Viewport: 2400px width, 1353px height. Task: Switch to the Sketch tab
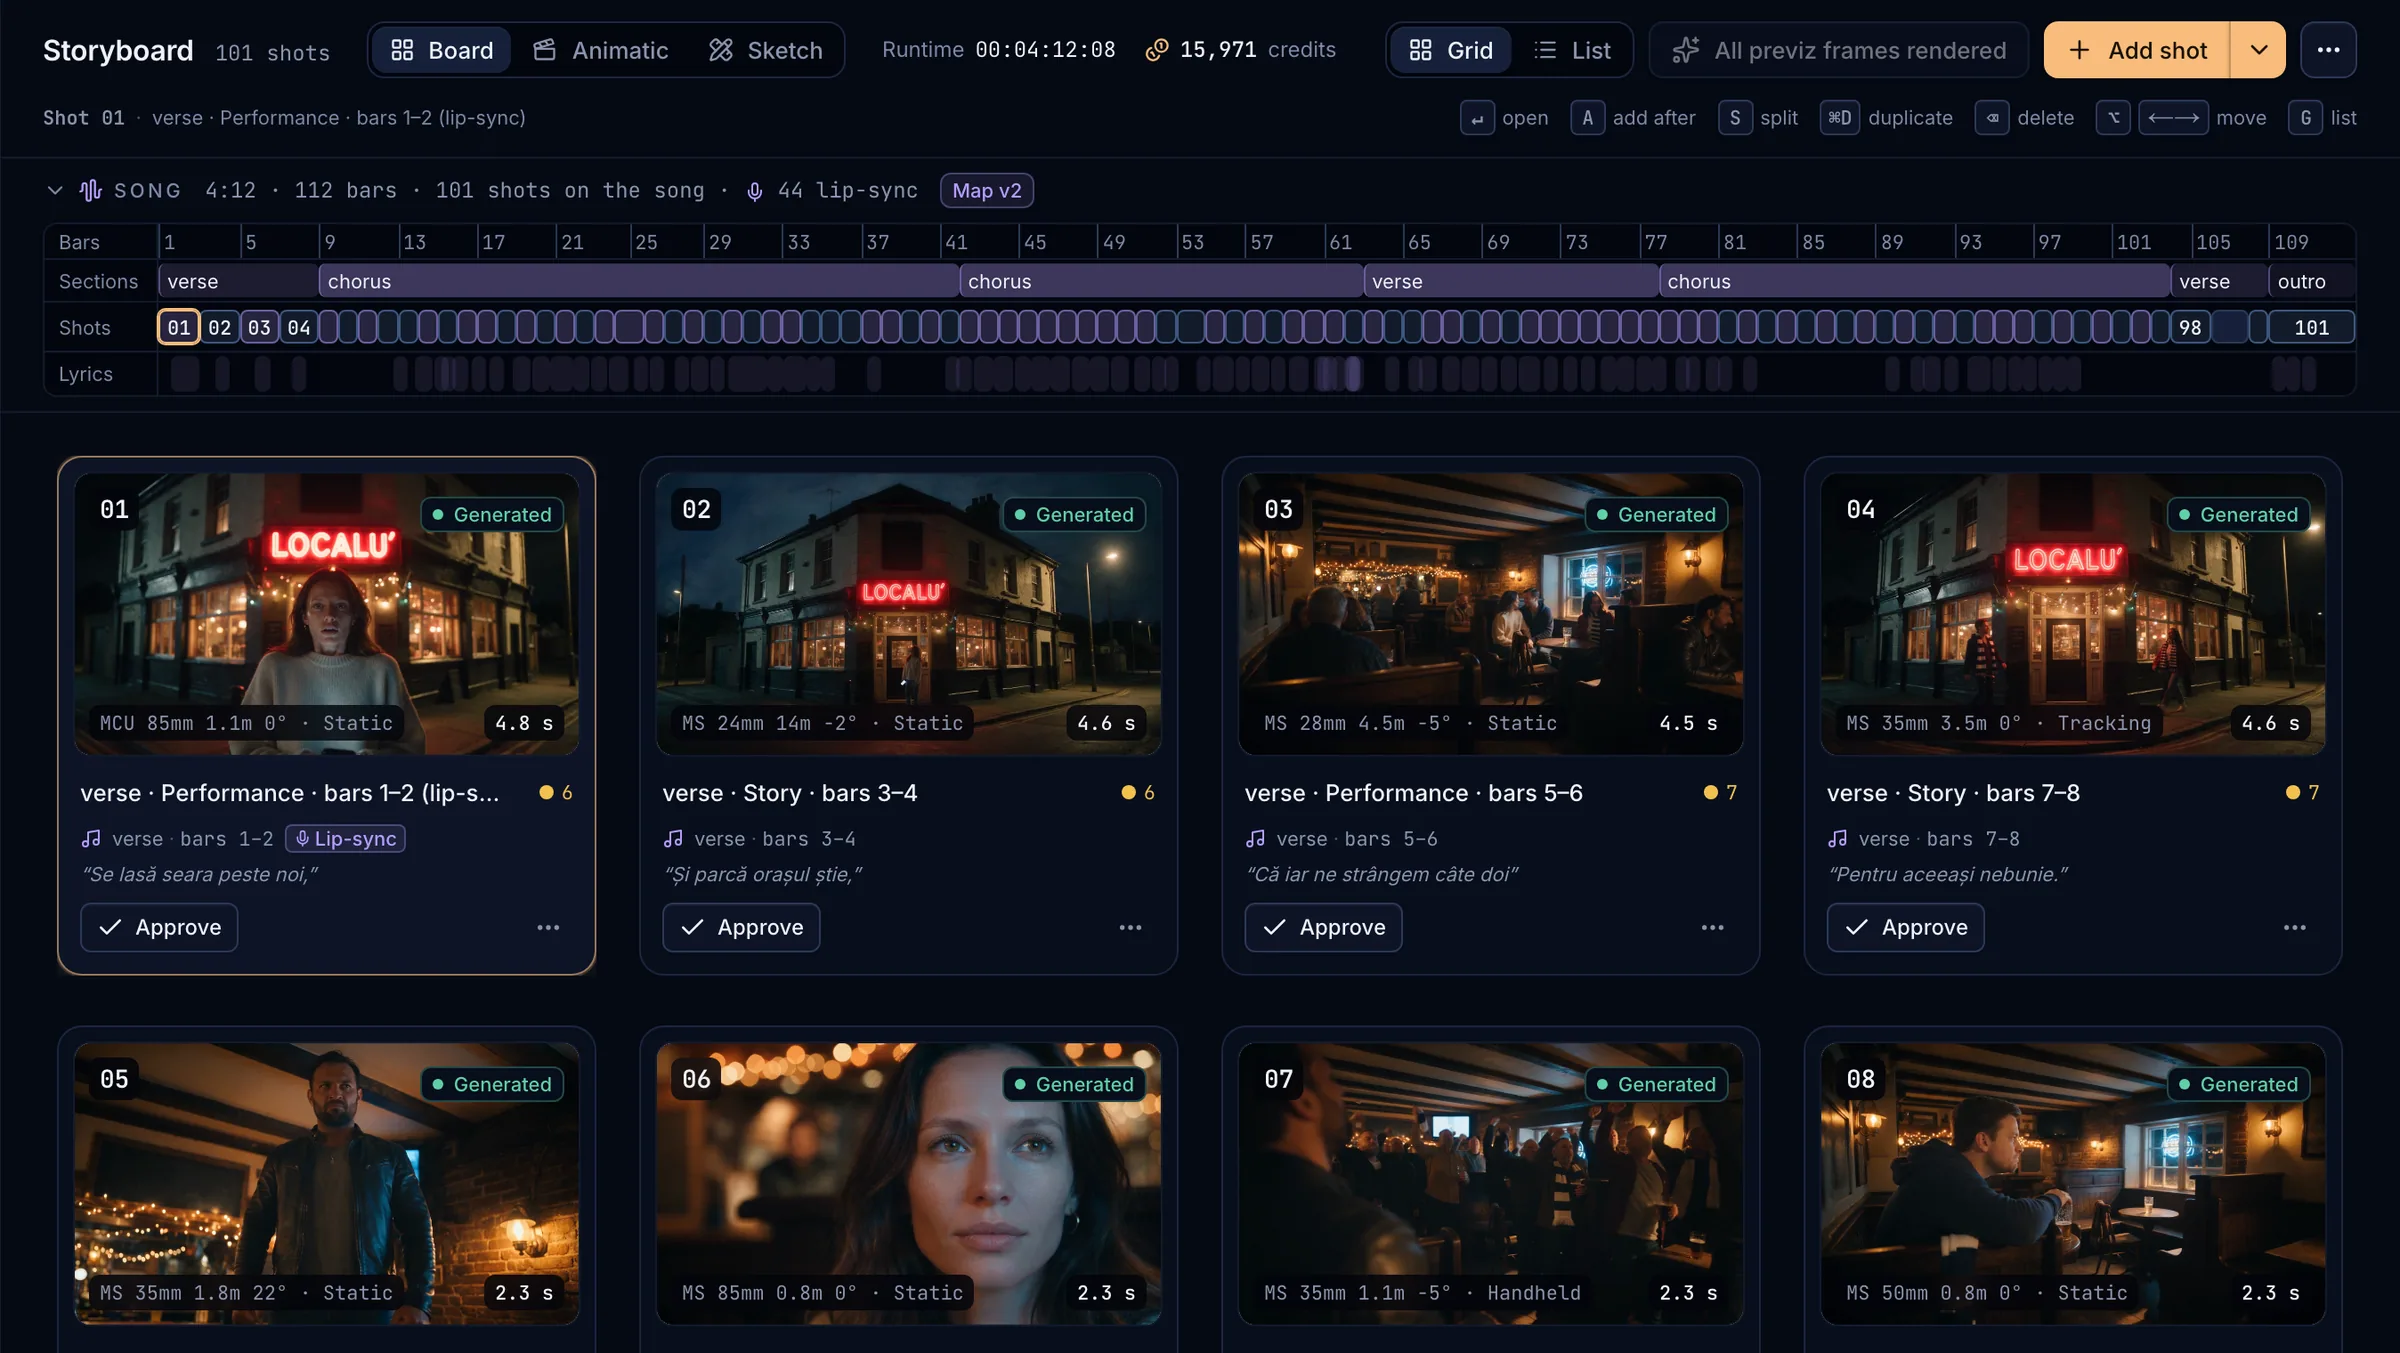pyautogui.click(x=765, y=50)
